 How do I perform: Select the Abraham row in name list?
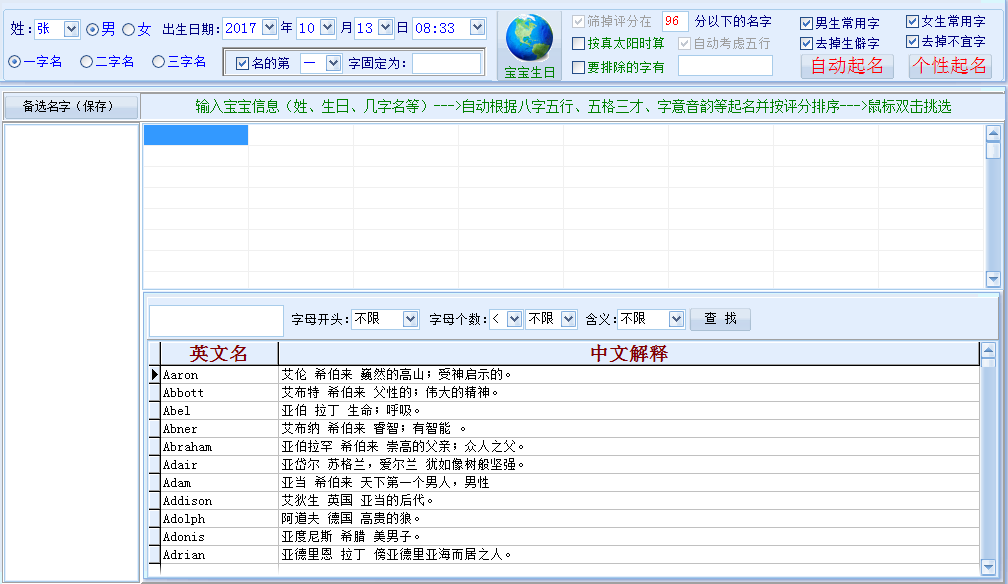pos(219,447)
